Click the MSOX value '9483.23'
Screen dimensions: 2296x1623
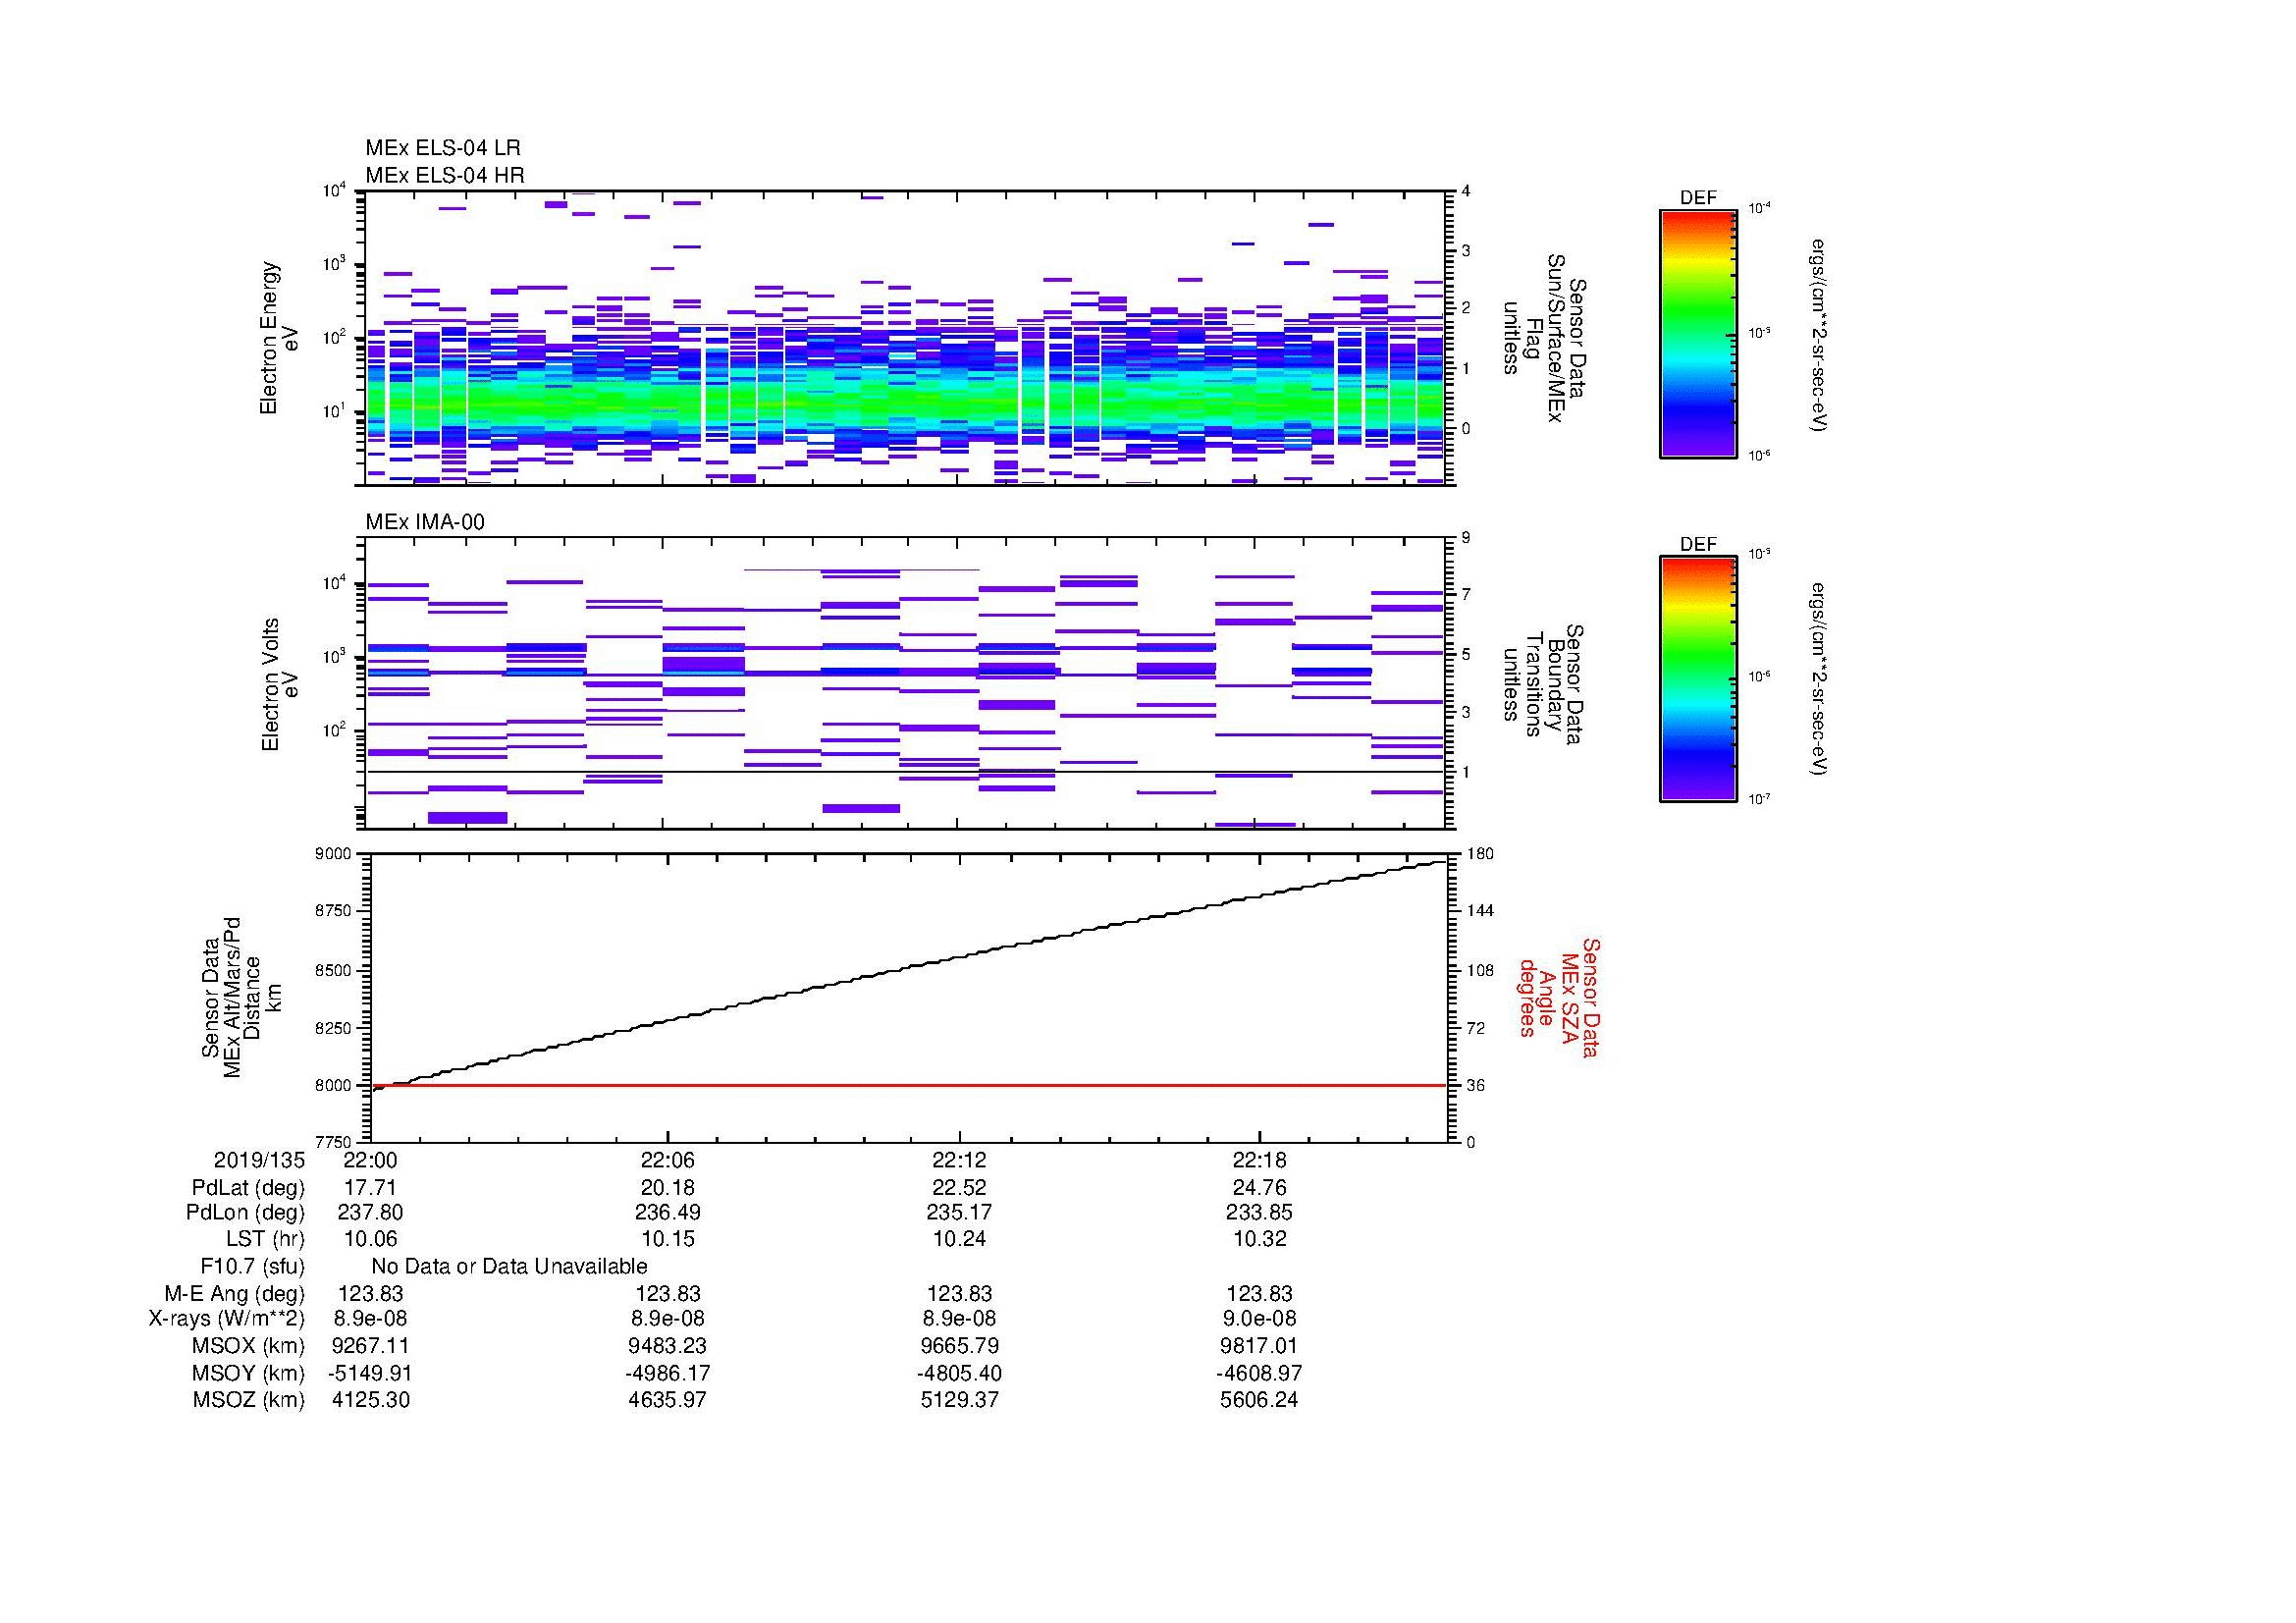(x=667, y=1346)
